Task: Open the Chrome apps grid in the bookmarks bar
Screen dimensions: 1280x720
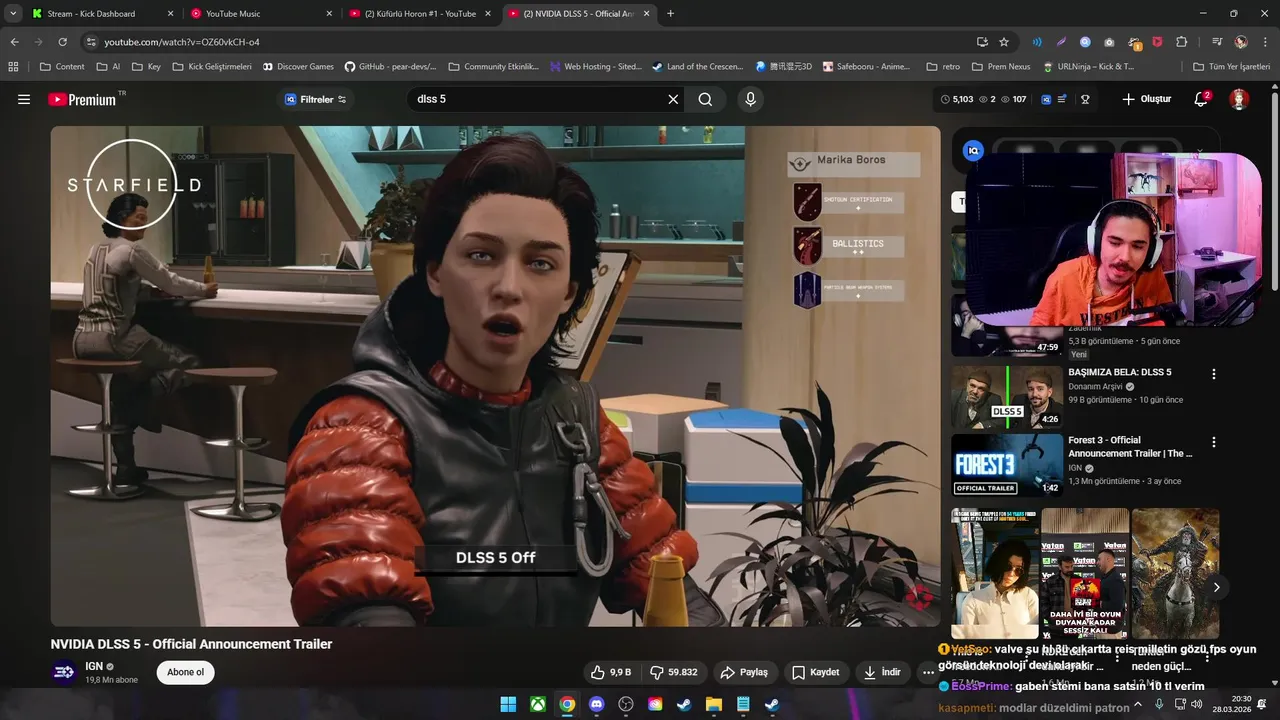Action: tap(13, 67)
